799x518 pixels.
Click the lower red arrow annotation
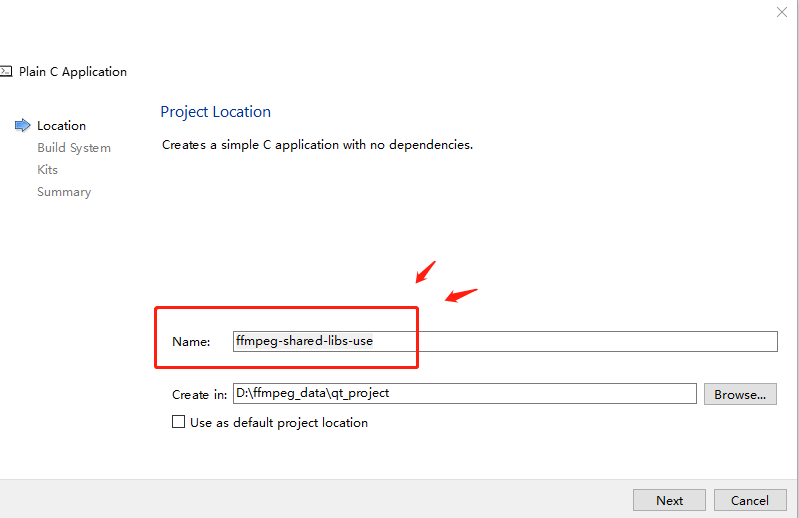tap(460, 295)
